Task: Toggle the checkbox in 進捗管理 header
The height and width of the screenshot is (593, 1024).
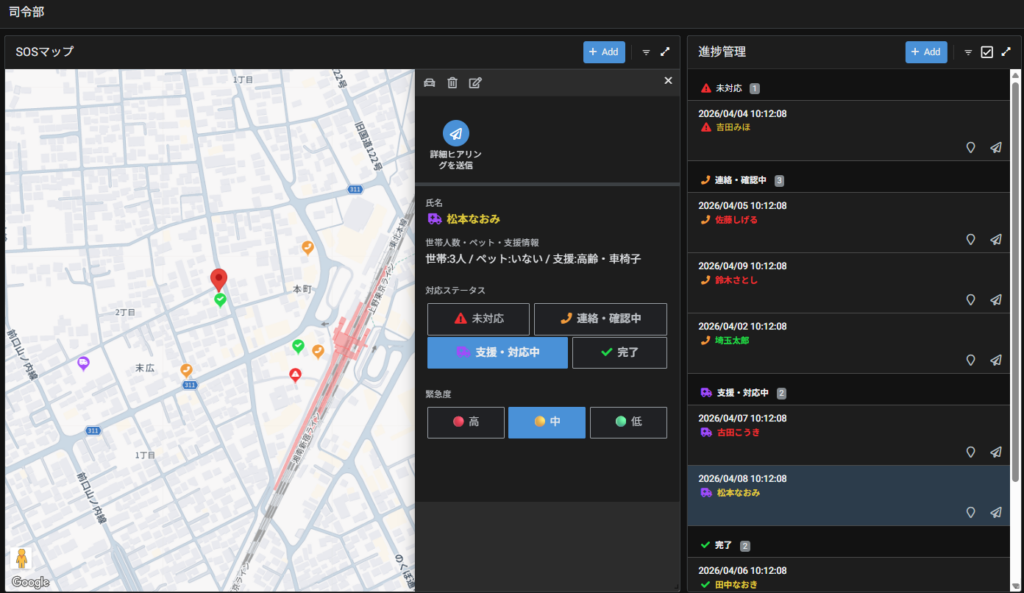Action: 987,52
